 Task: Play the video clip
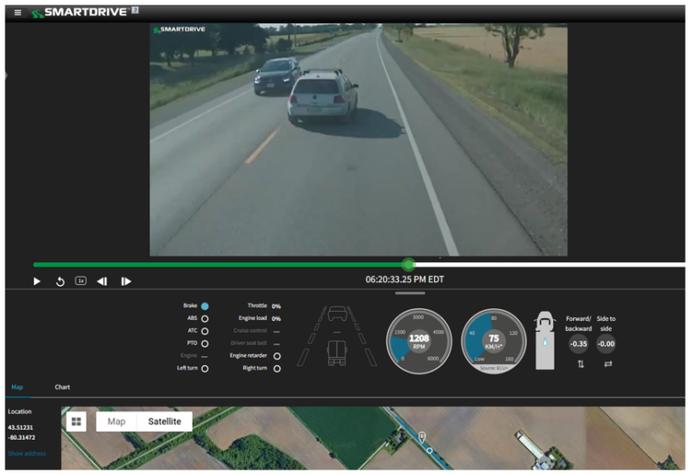click(37, 282)
